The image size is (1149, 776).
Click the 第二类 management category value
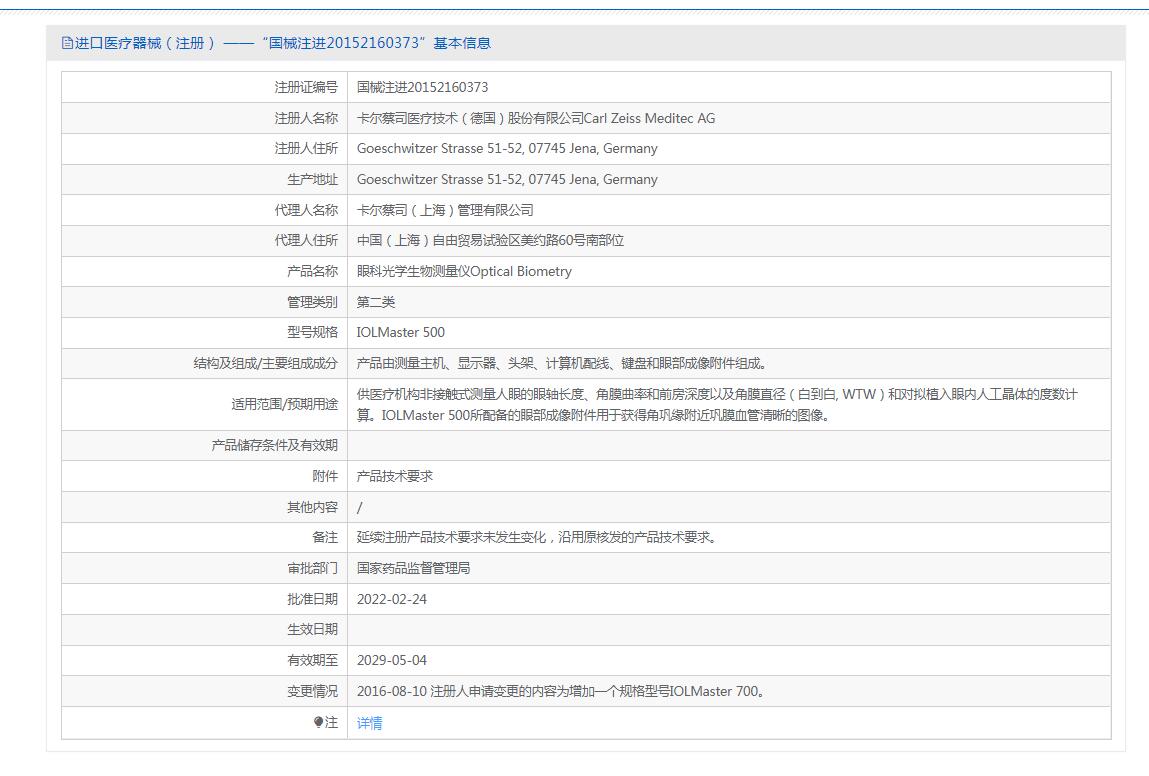point(376,302)
